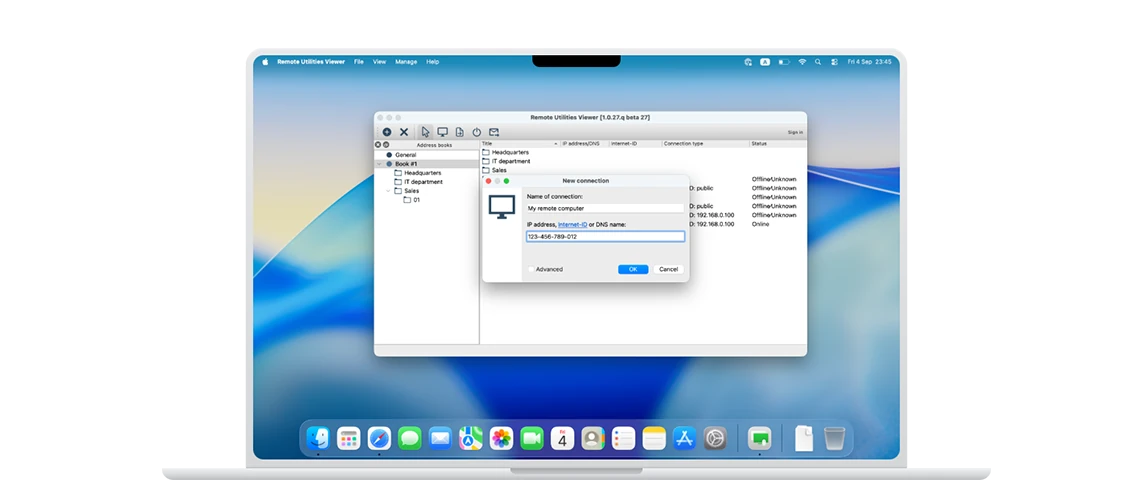Open Messages from the dock
The image size is (1128, 480).
coord(409,438)
